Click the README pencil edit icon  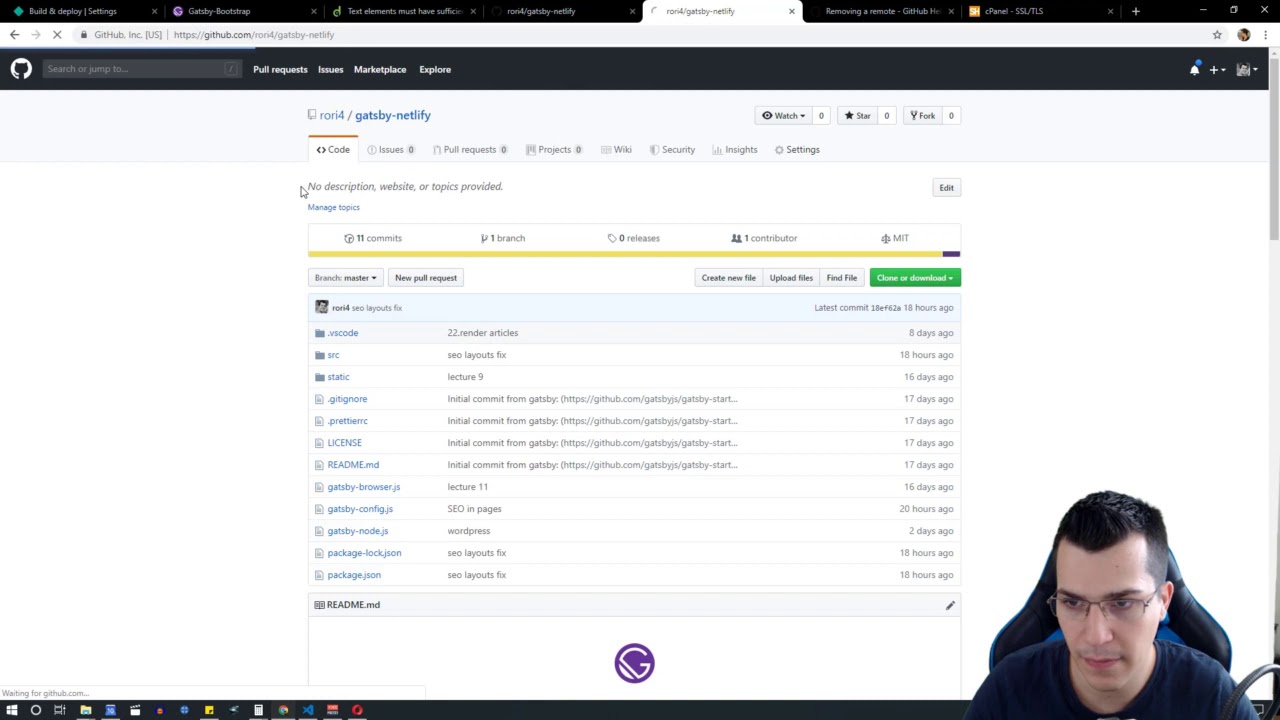tap(950, 605)
